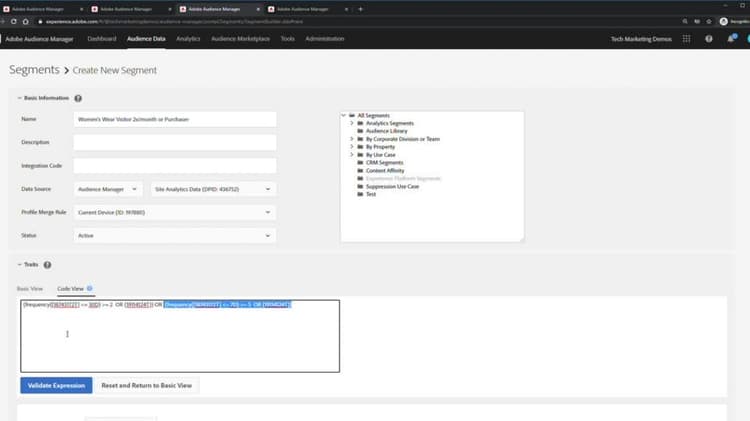Click the Name input field
750x421 pixels.
(x=175, y=119)
